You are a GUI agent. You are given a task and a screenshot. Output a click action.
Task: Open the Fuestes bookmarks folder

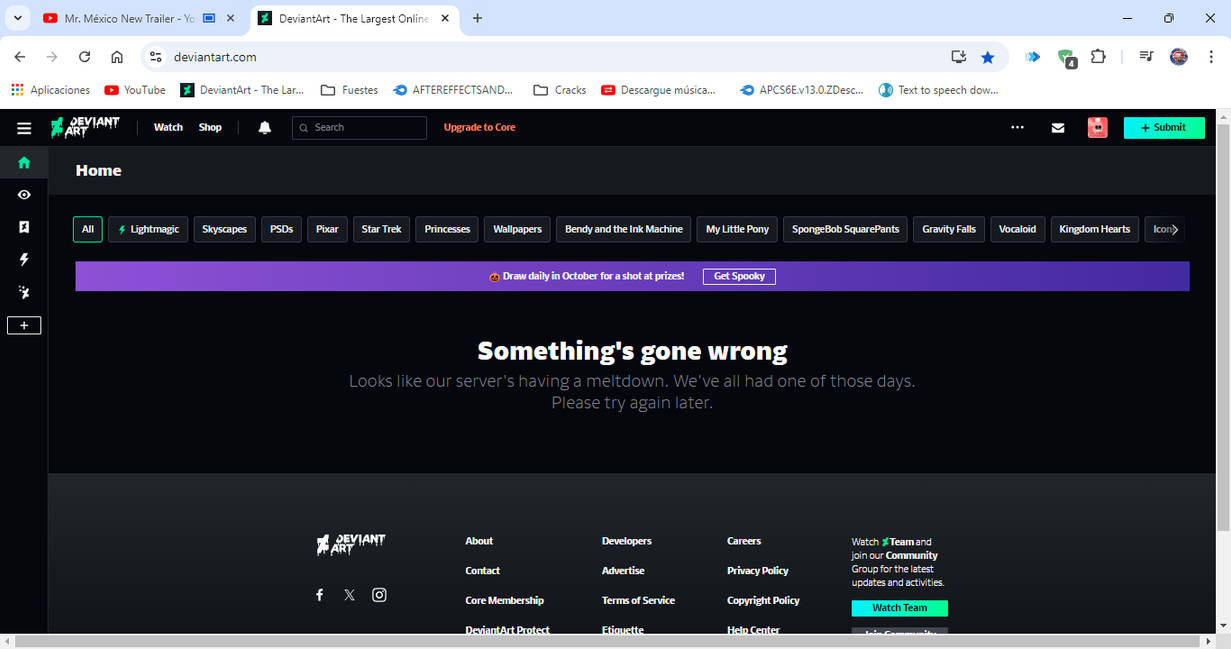click(x=349, y=90)
